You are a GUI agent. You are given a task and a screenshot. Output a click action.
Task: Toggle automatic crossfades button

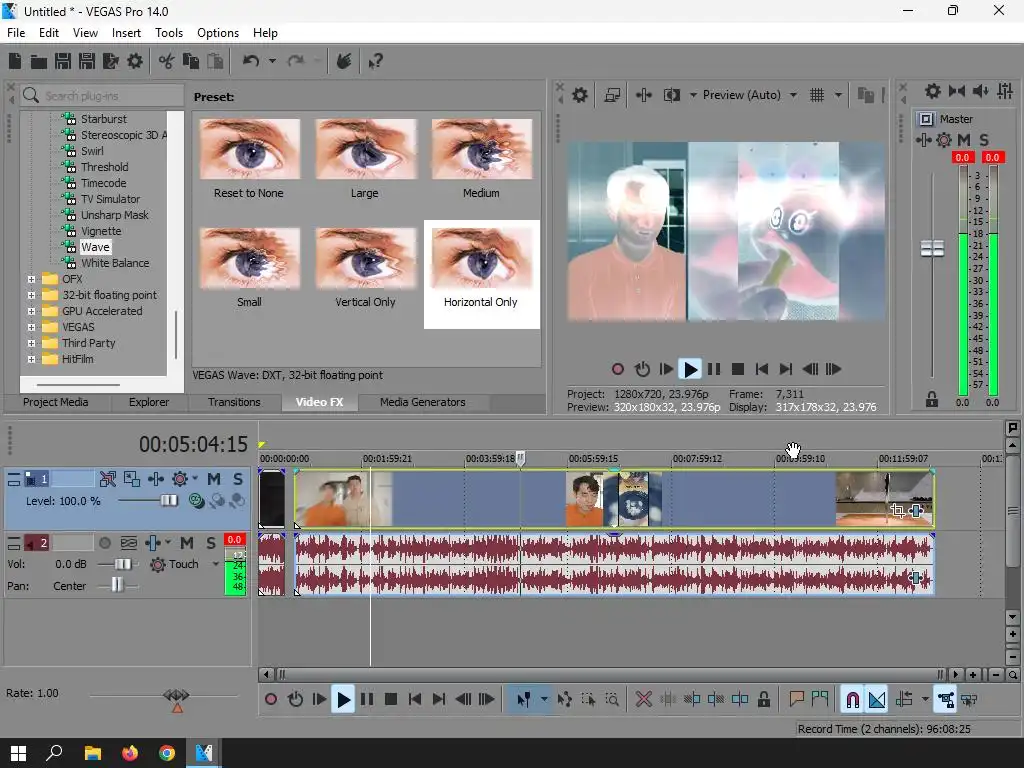[877, 699]
